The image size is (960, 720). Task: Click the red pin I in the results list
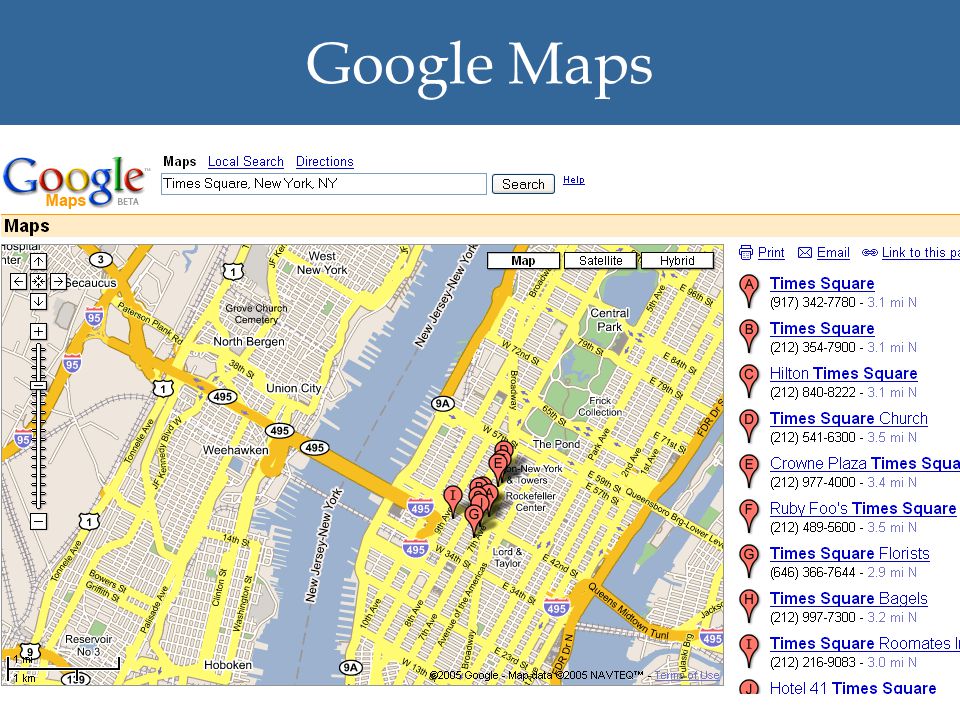click(748, 650)
